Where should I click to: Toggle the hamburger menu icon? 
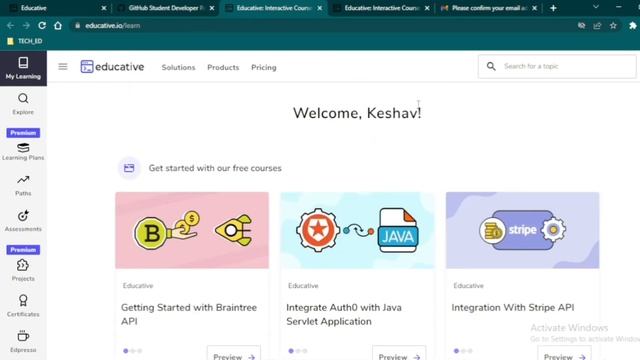point(62,67)
